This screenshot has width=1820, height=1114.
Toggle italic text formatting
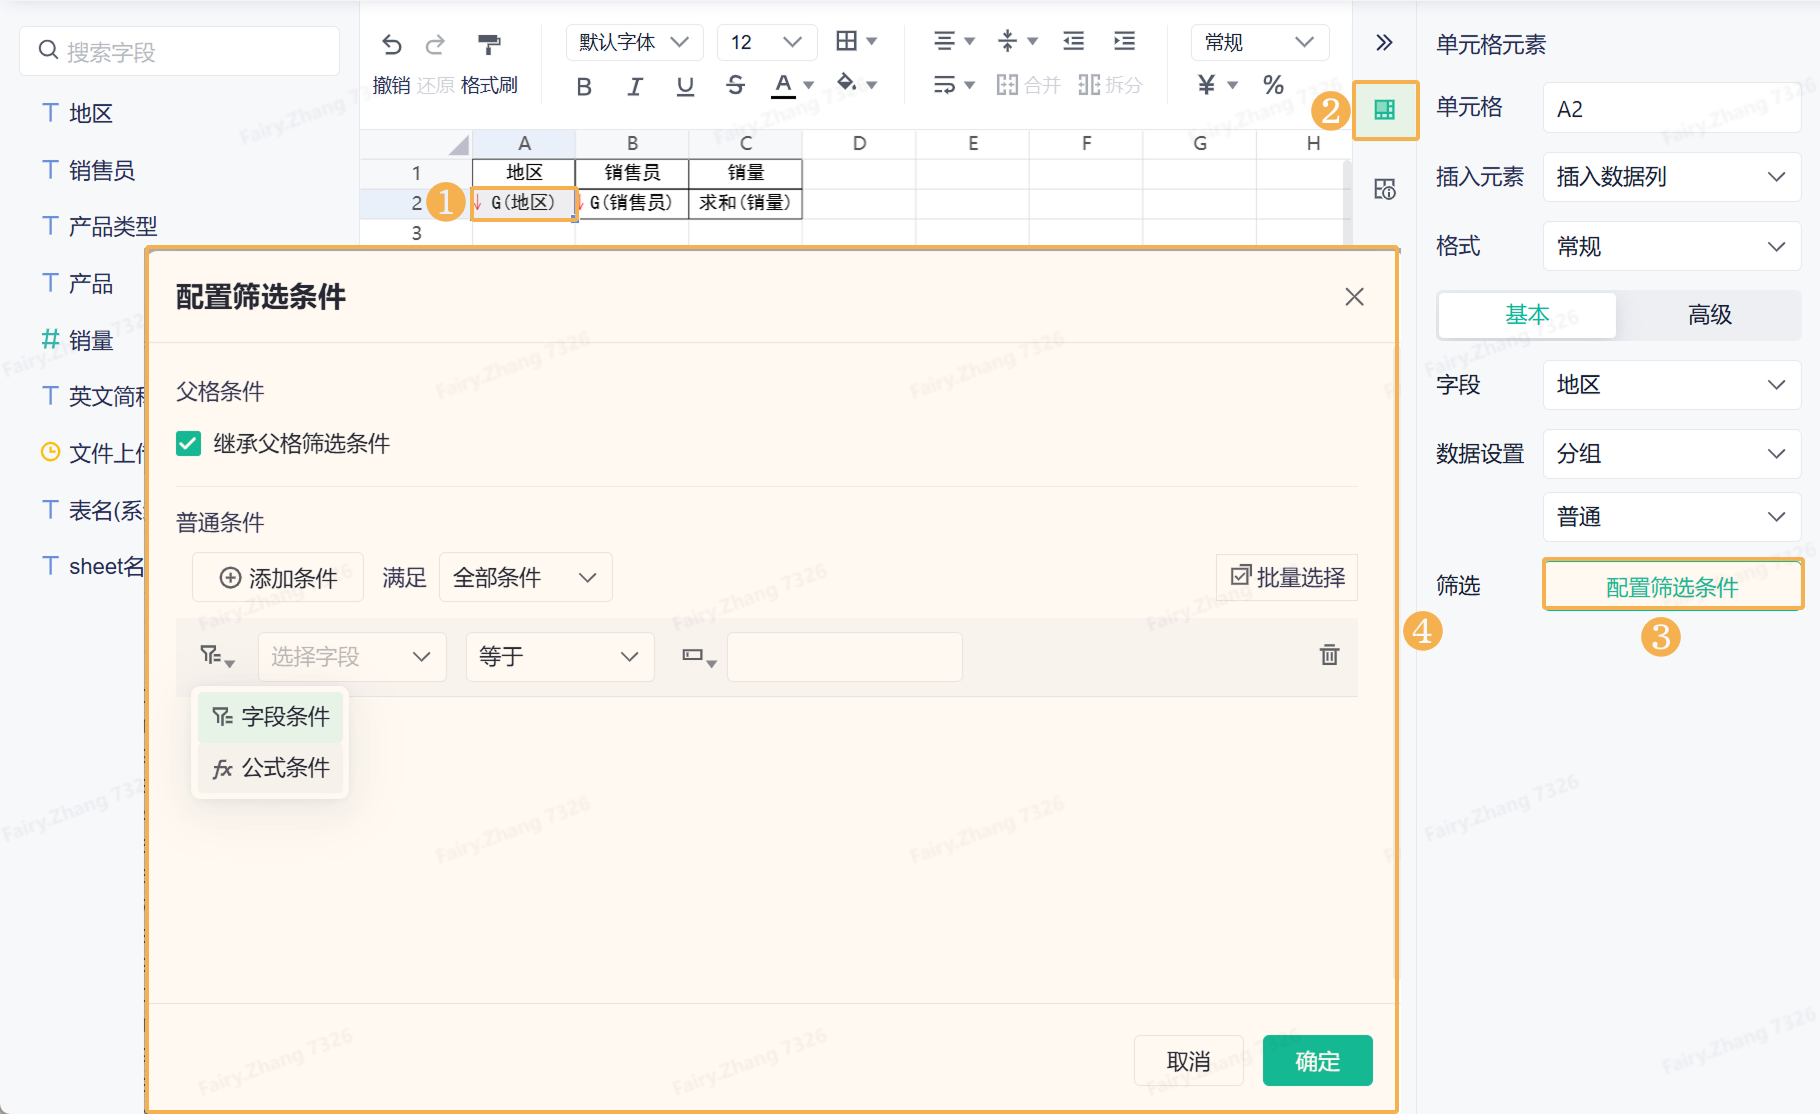point(634,87)
